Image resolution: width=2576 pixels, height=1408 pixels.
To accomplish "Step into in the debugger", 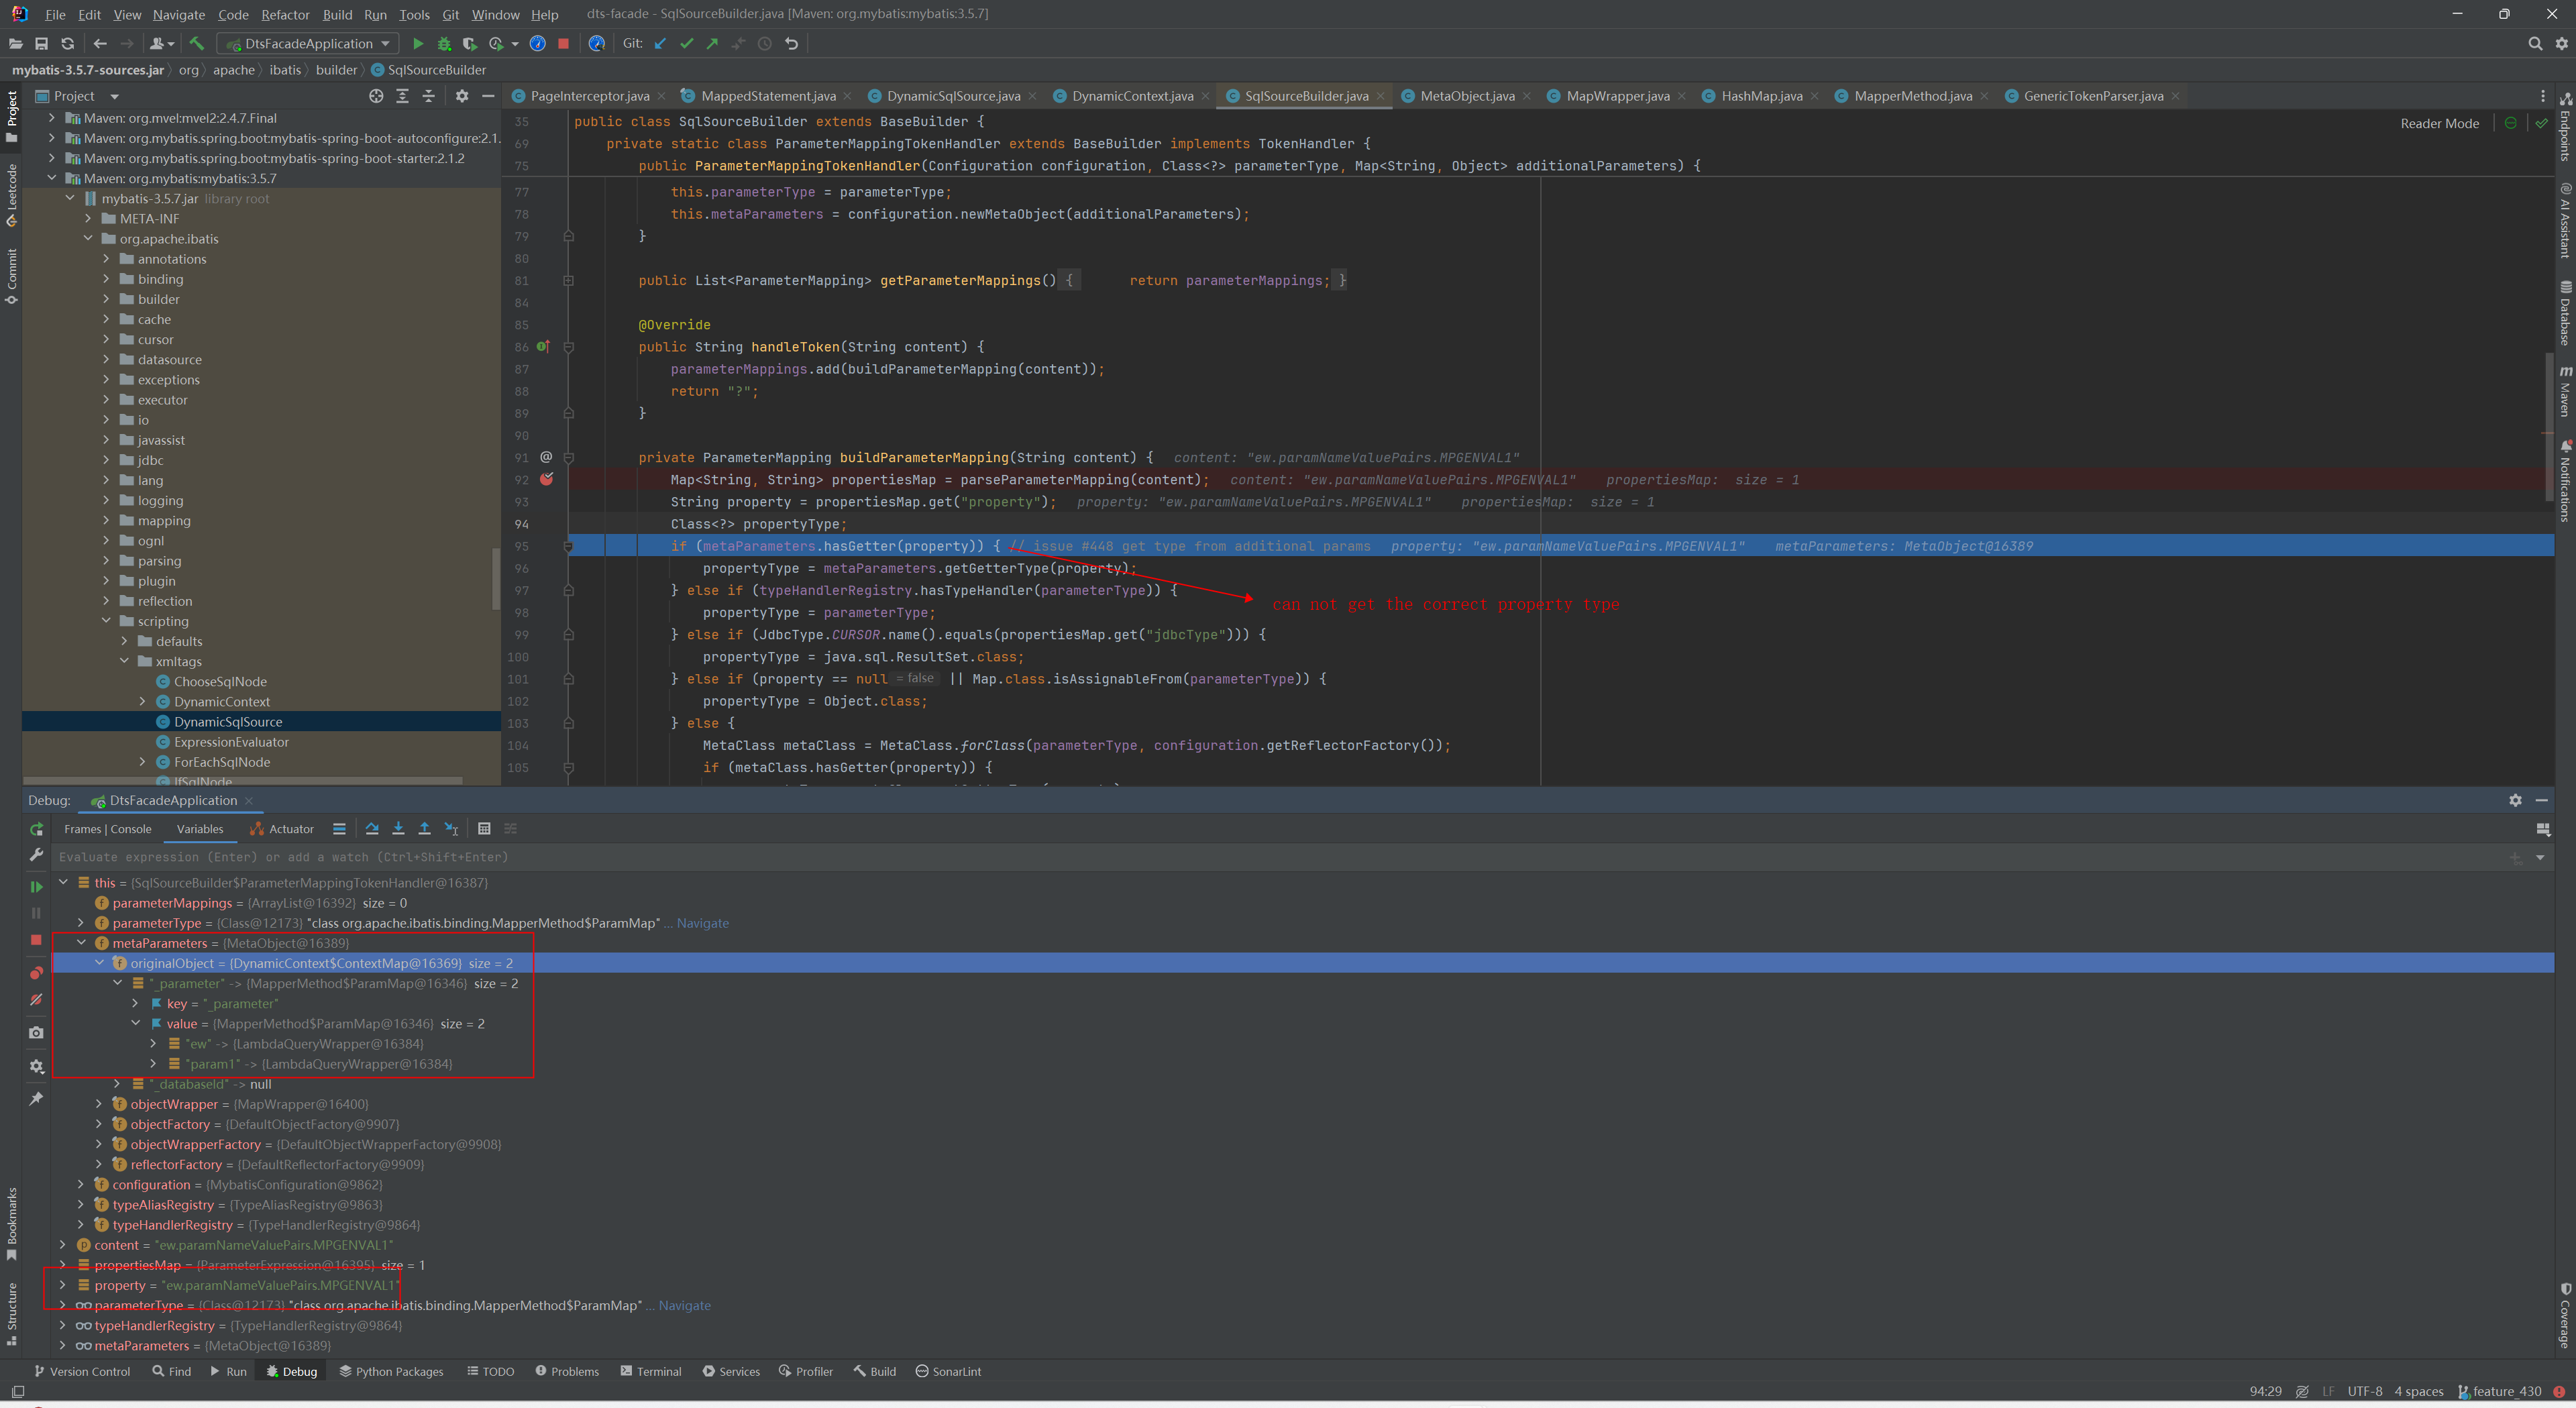I will point(398,829).
